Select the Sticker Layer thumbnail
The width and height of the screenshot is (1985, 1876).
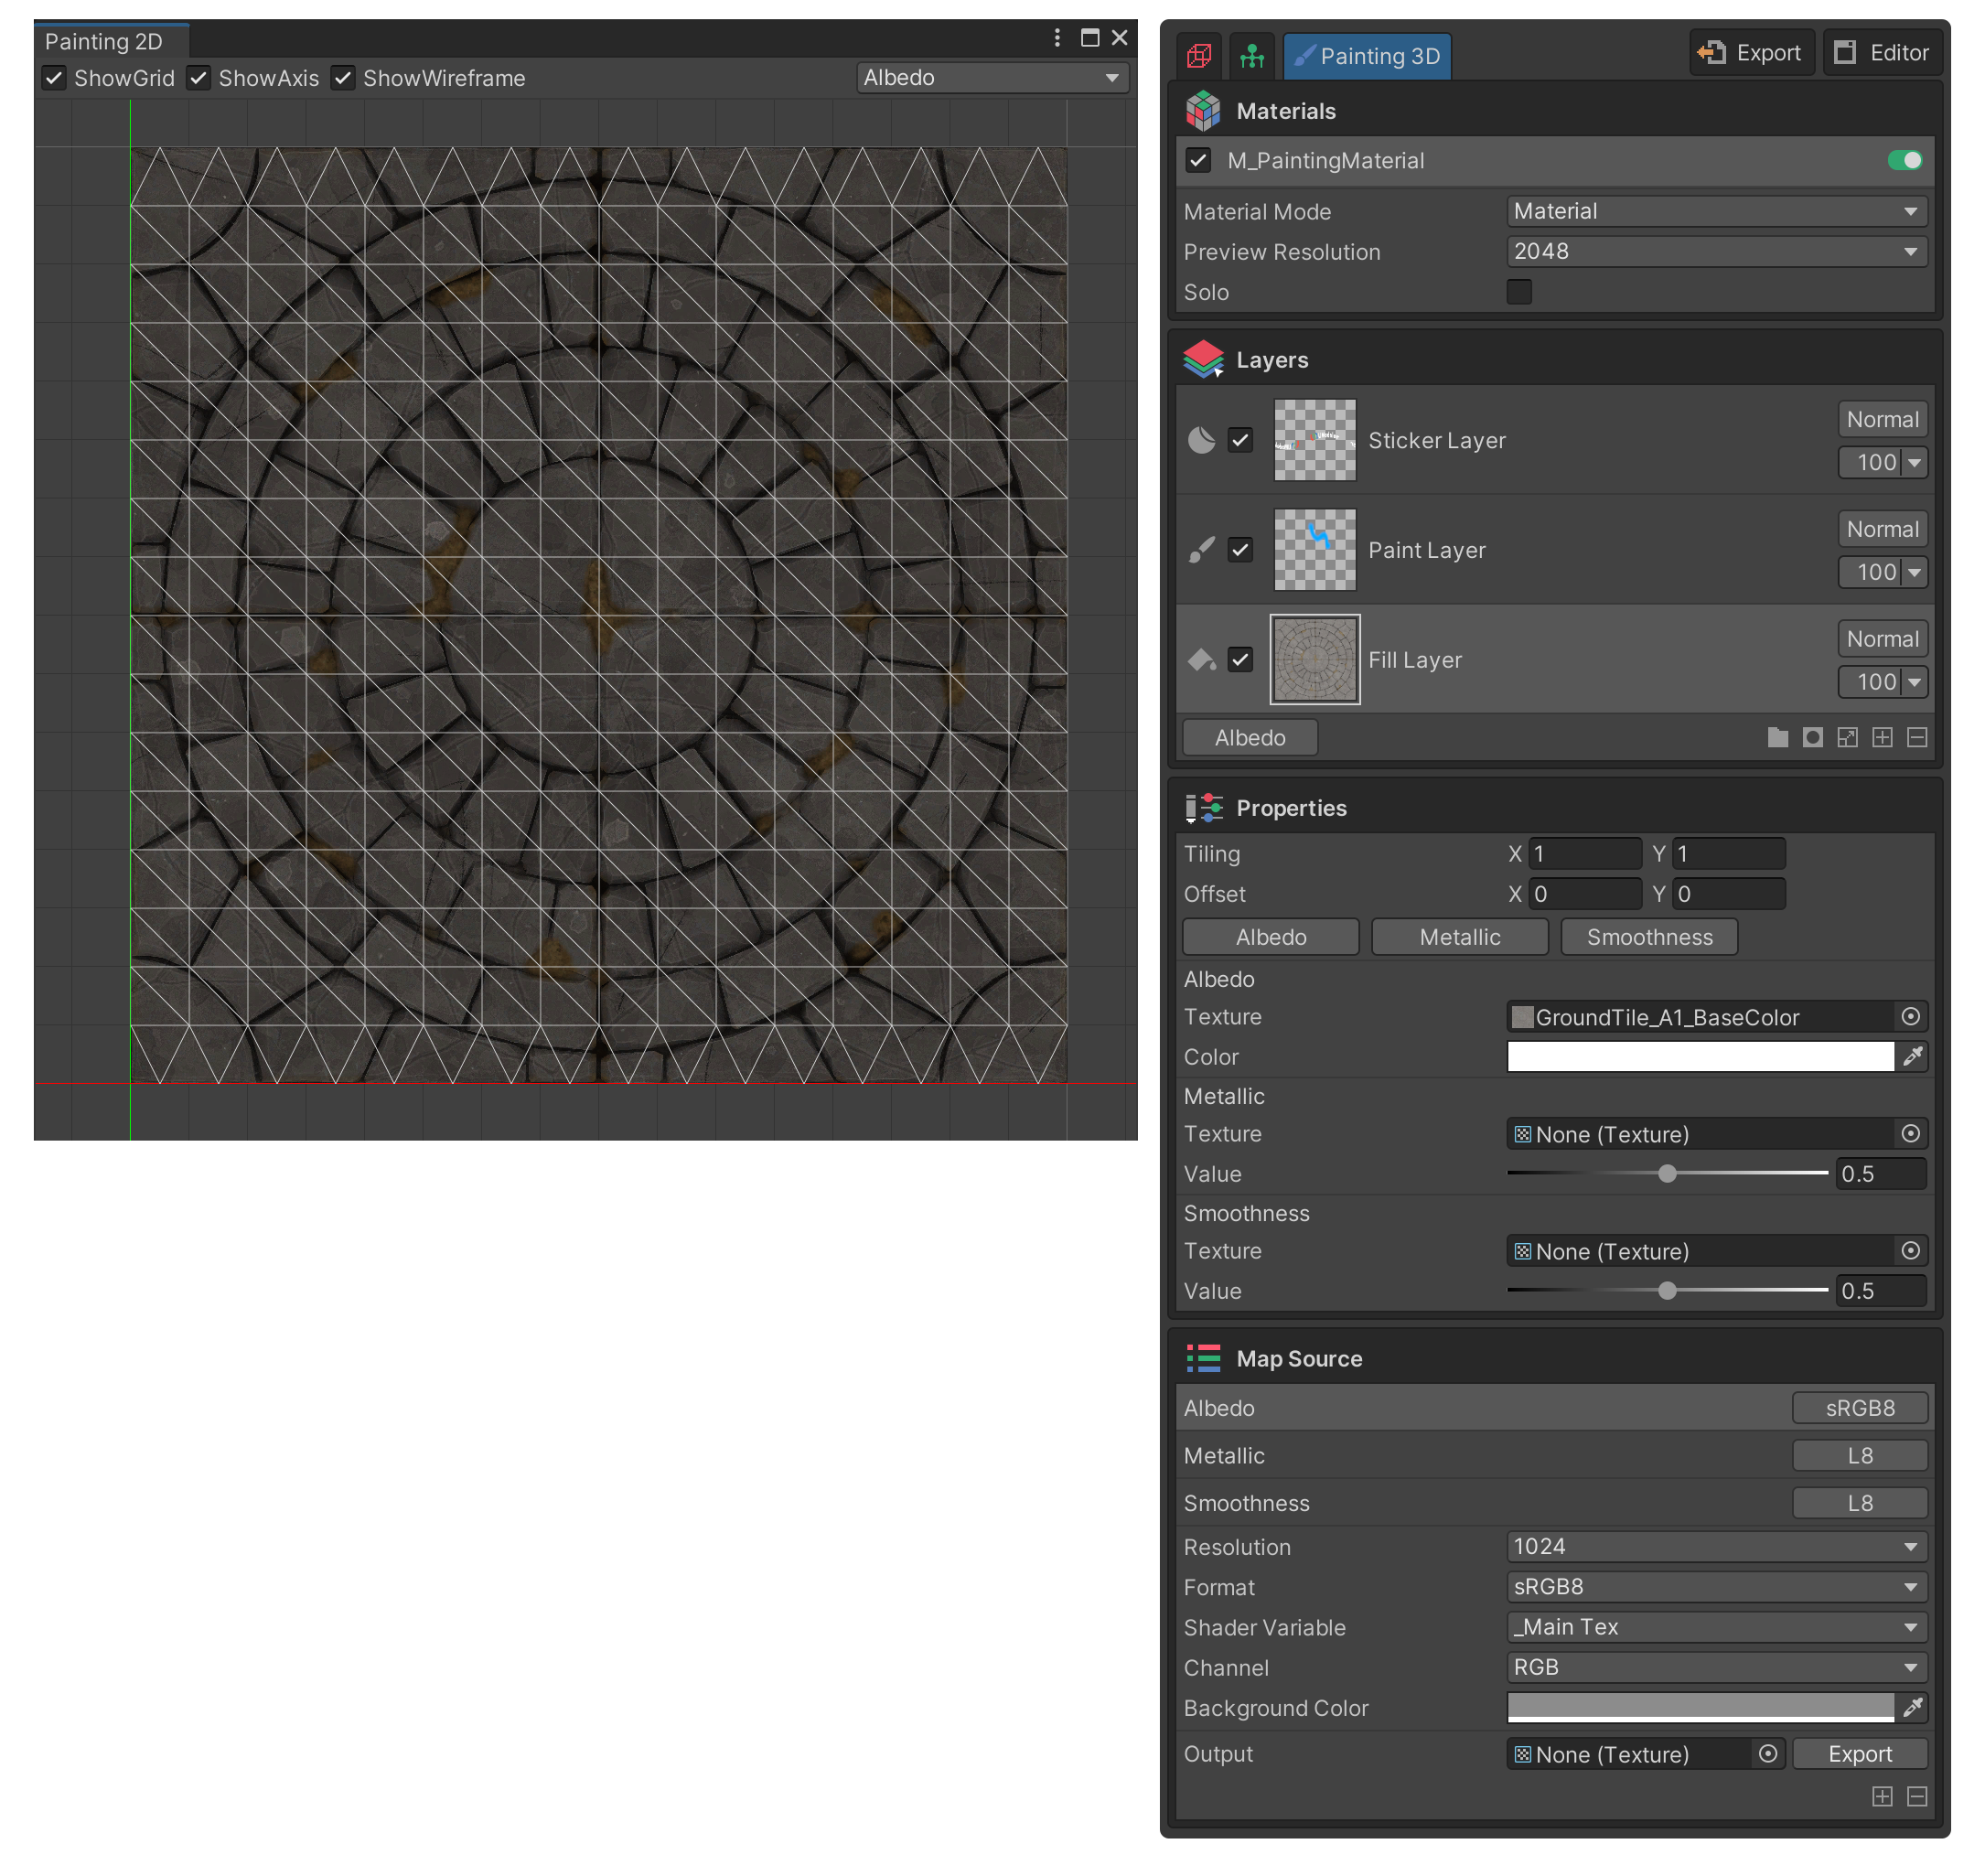1314,440
